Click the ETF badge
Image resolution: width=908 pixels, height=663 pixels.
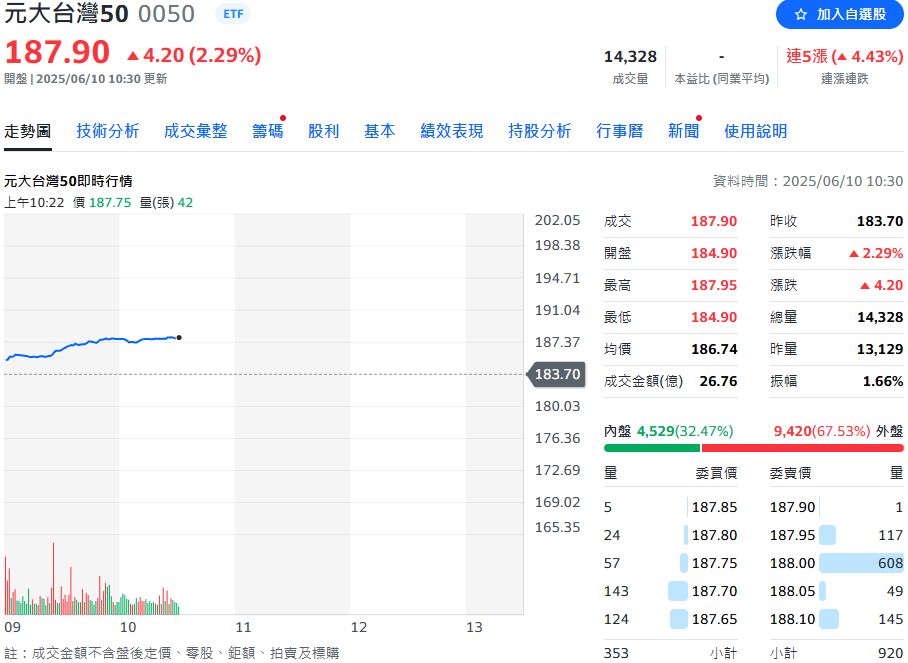tap(233, 14)
